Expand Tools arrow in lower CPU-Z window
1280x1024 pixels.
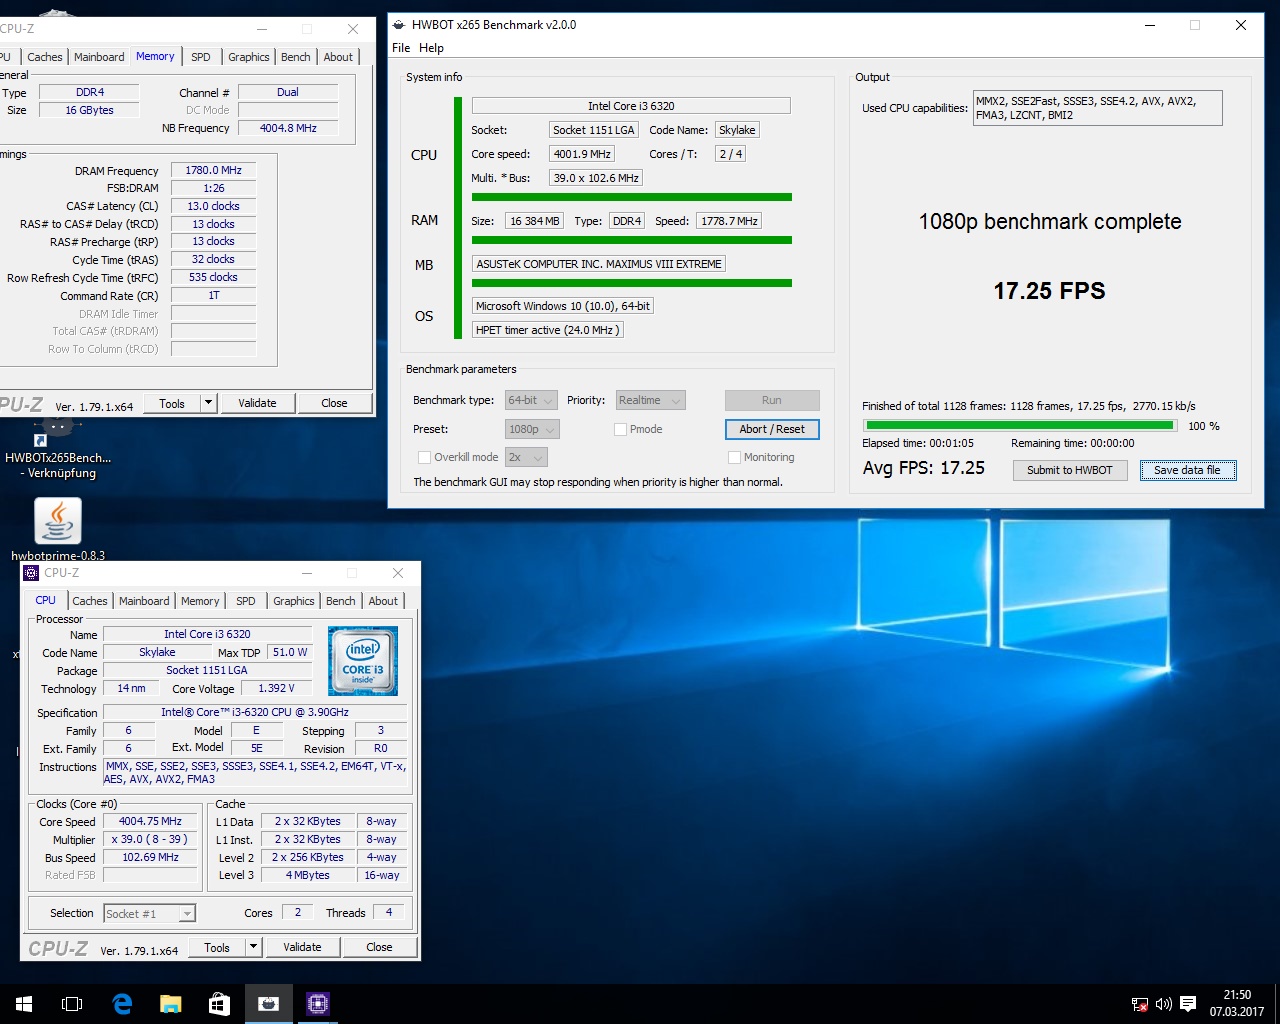tap(254, 947)
